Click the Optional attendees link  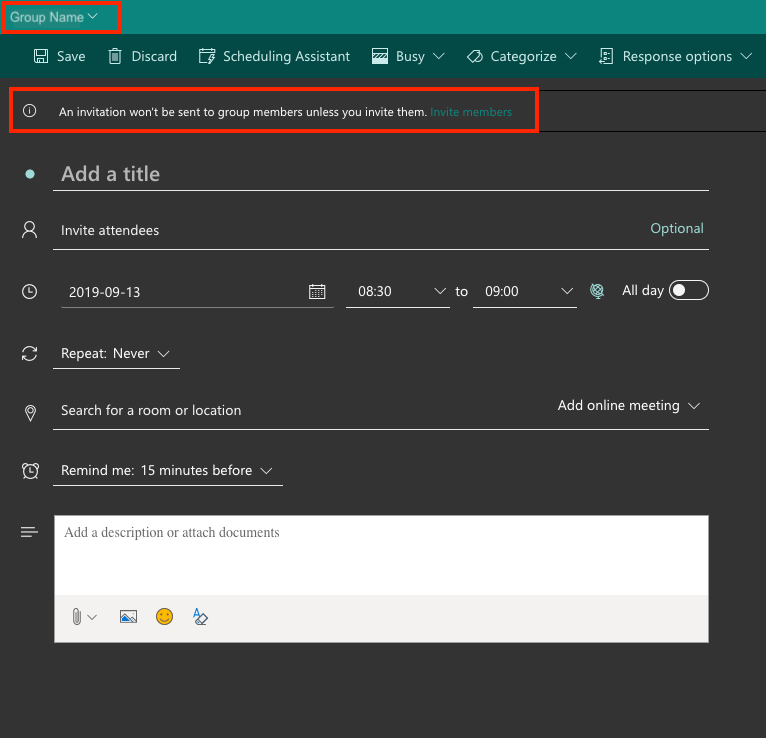(677, 228)
